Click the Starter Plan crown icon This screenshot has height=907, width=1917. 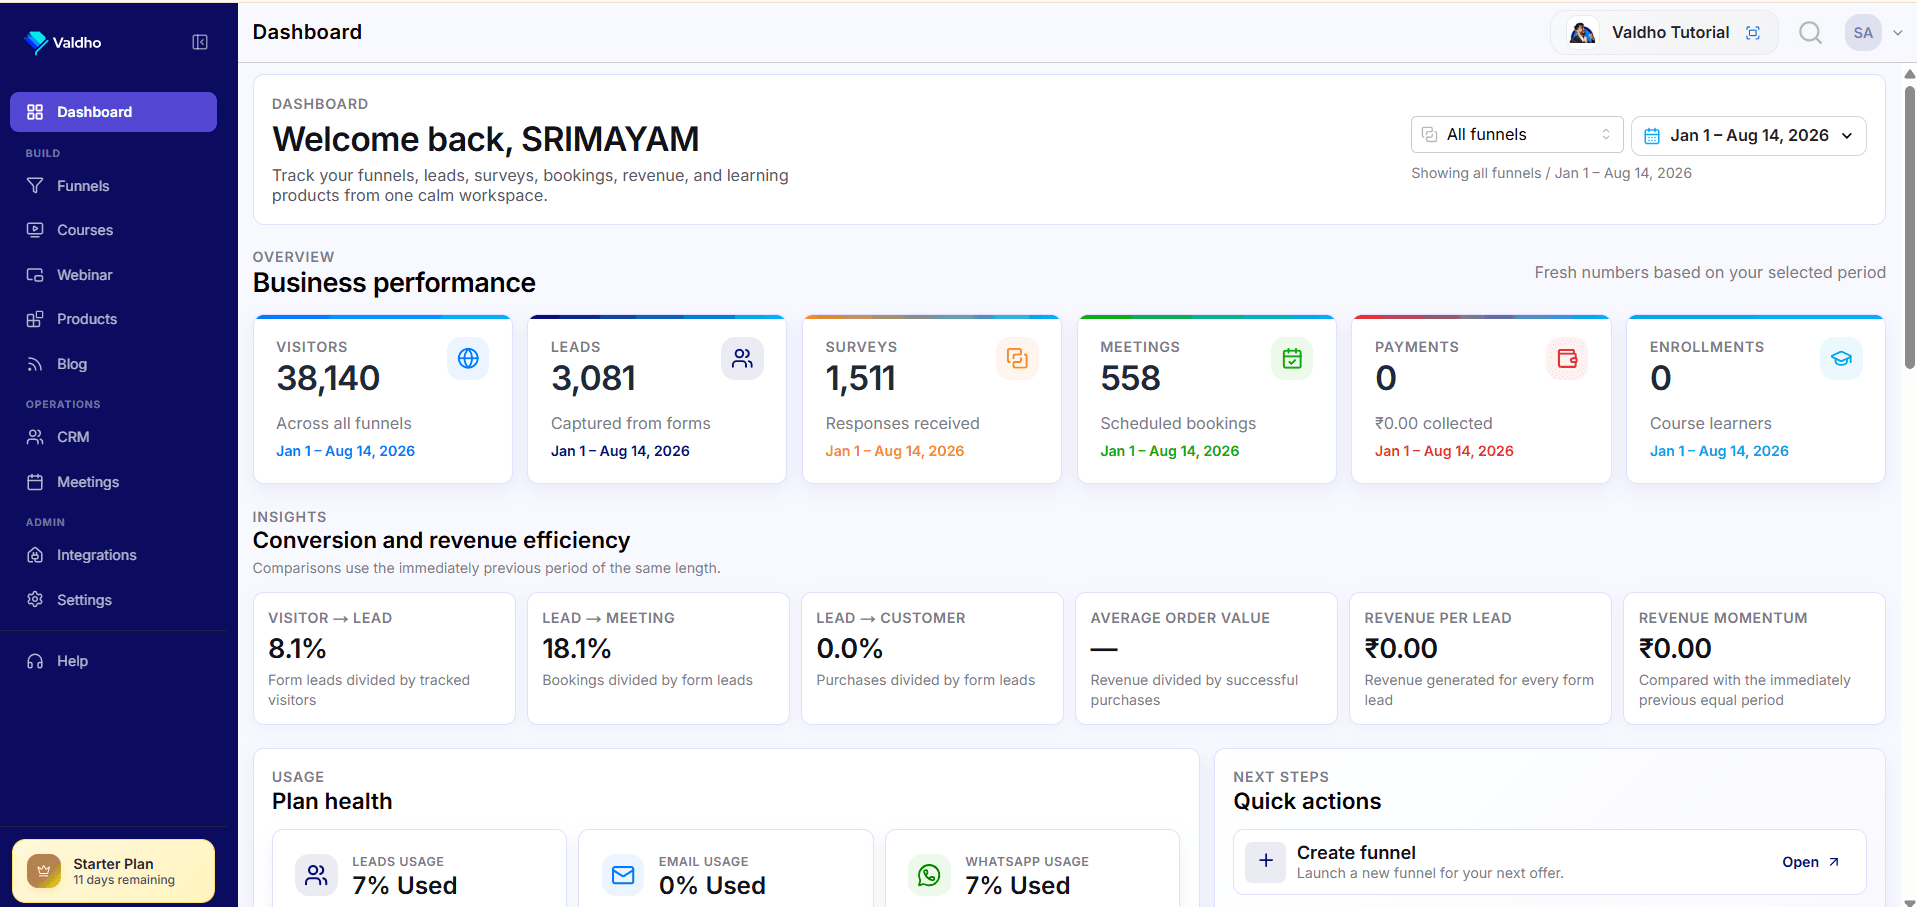pos(44,871)
